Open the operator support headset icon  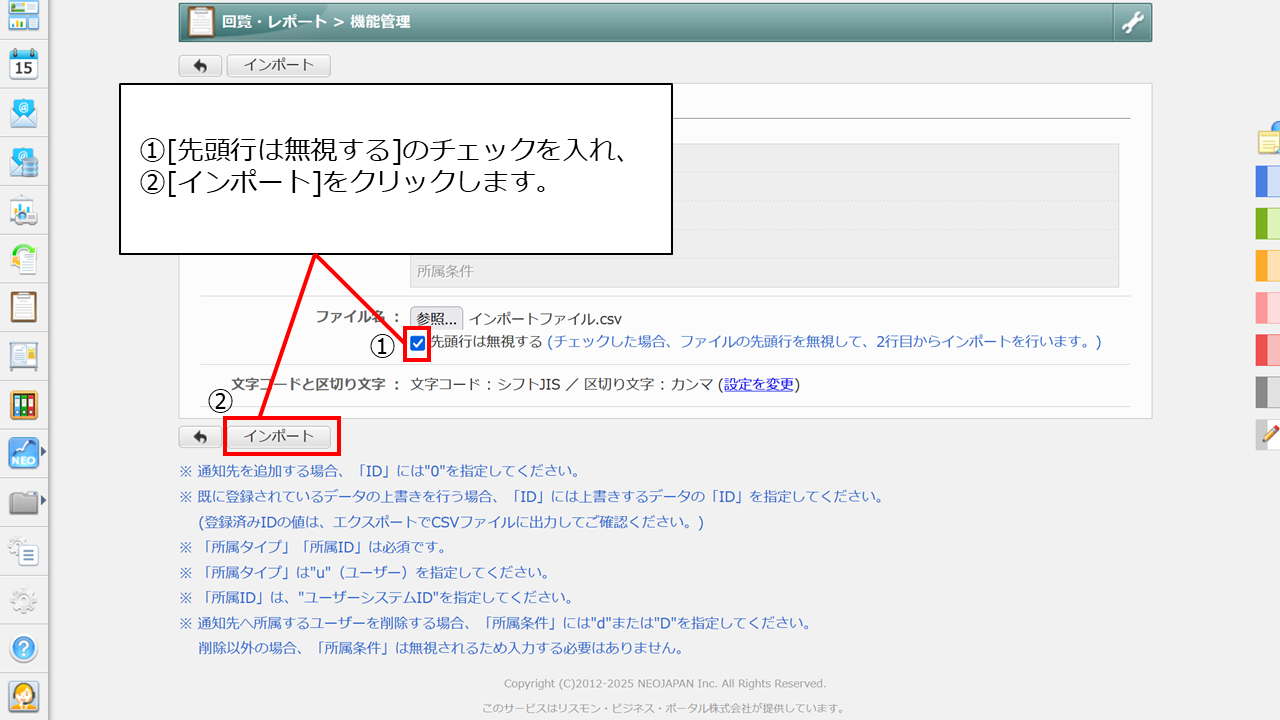24,695
